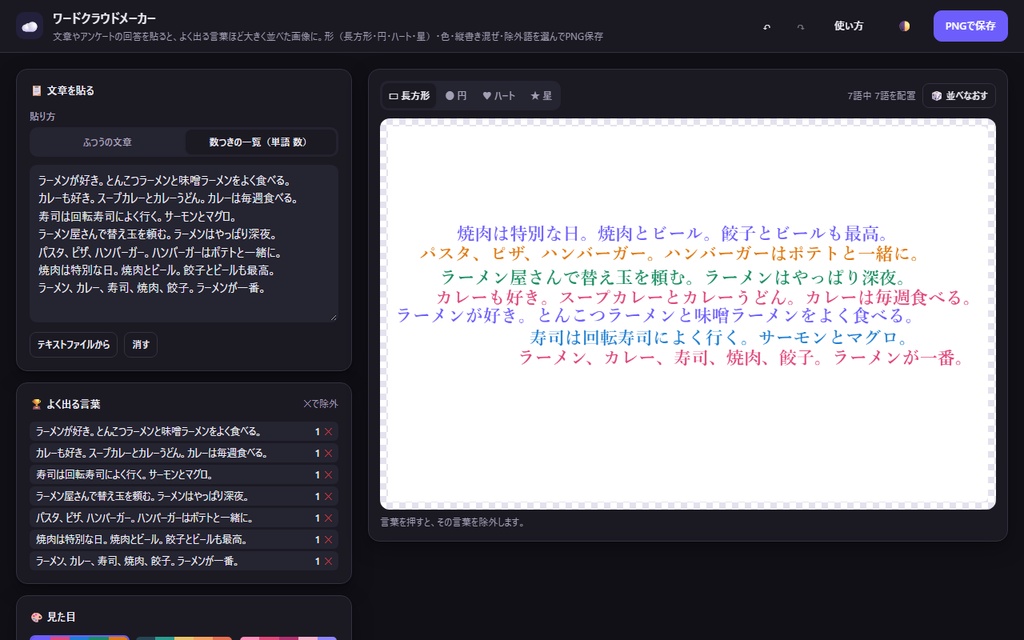The width and height of the screenshot is (1024, 640).
Task: Click the 見た目 panel heading
Action: (x=61, y=617)
